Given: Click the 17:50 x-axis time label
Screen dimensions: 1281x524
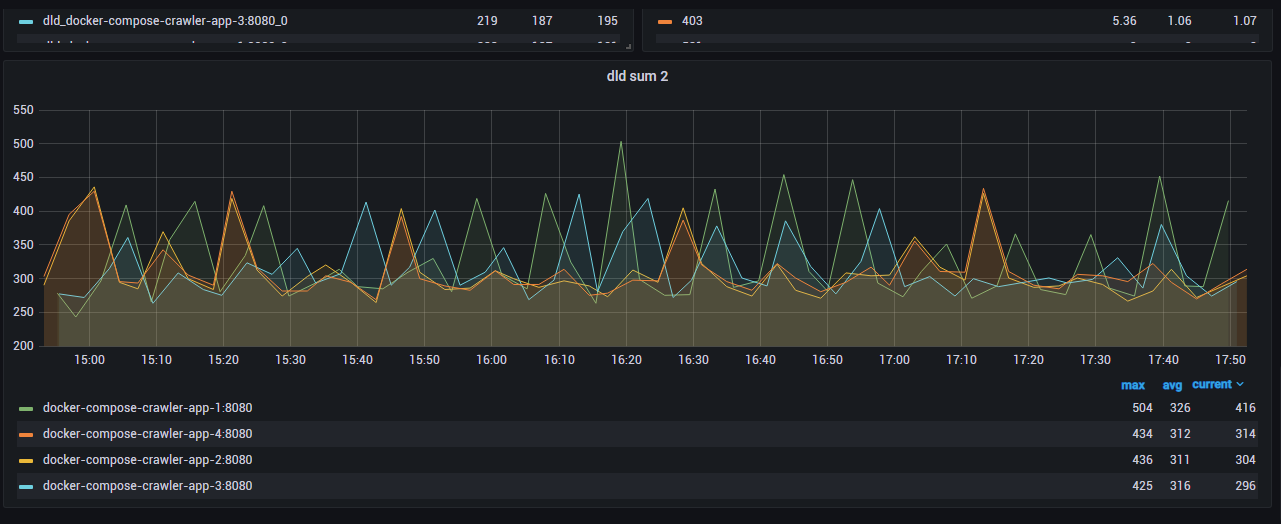Looking at the screenshot, I should point(1229,360).
